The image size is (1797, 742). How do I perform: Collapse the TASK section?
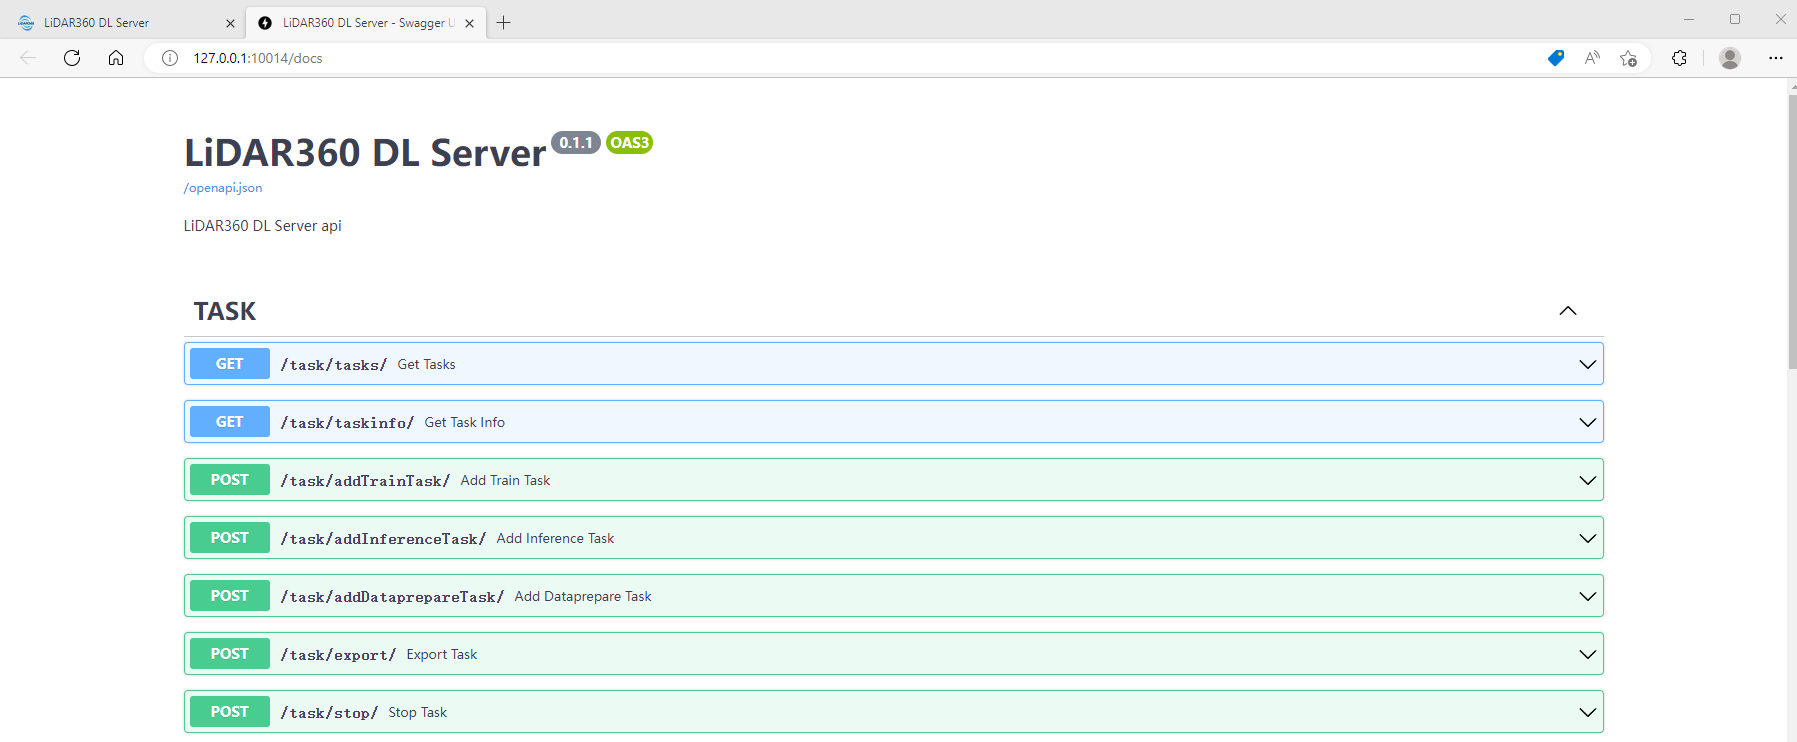coord(1568,311)
